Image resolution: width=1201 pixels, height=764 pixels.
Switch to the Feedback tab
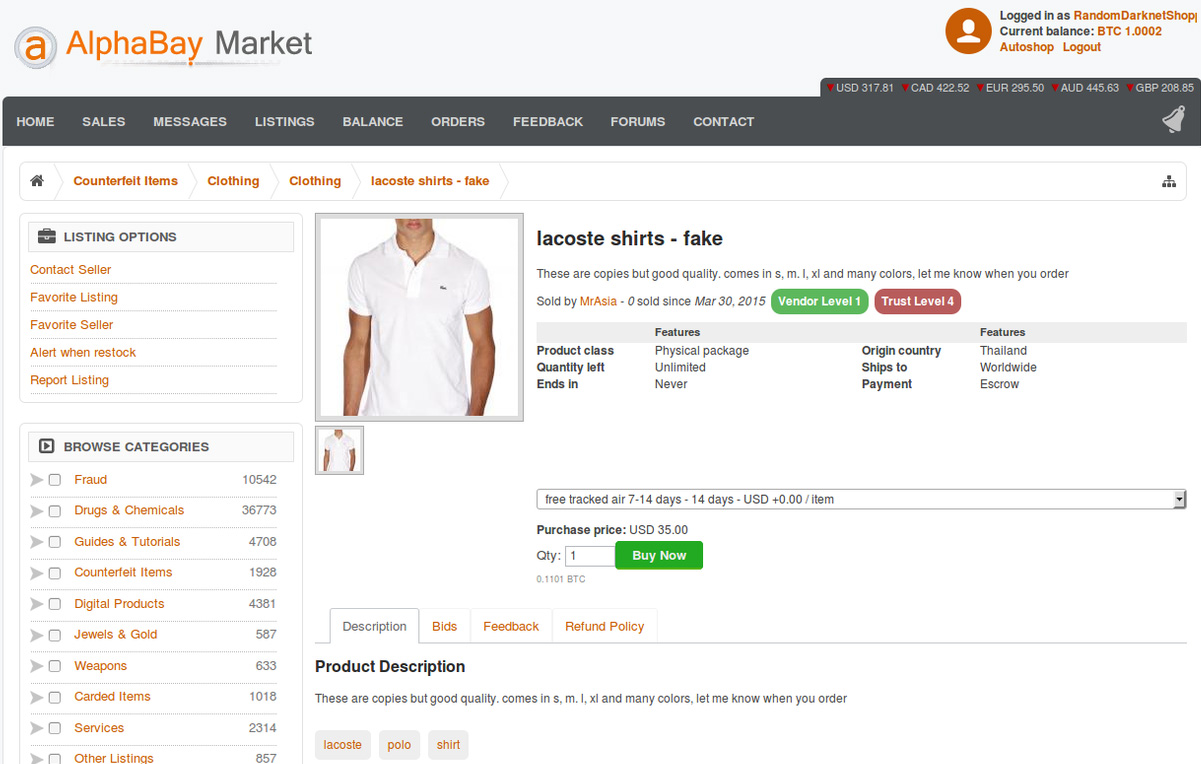(x=511, y=626)
